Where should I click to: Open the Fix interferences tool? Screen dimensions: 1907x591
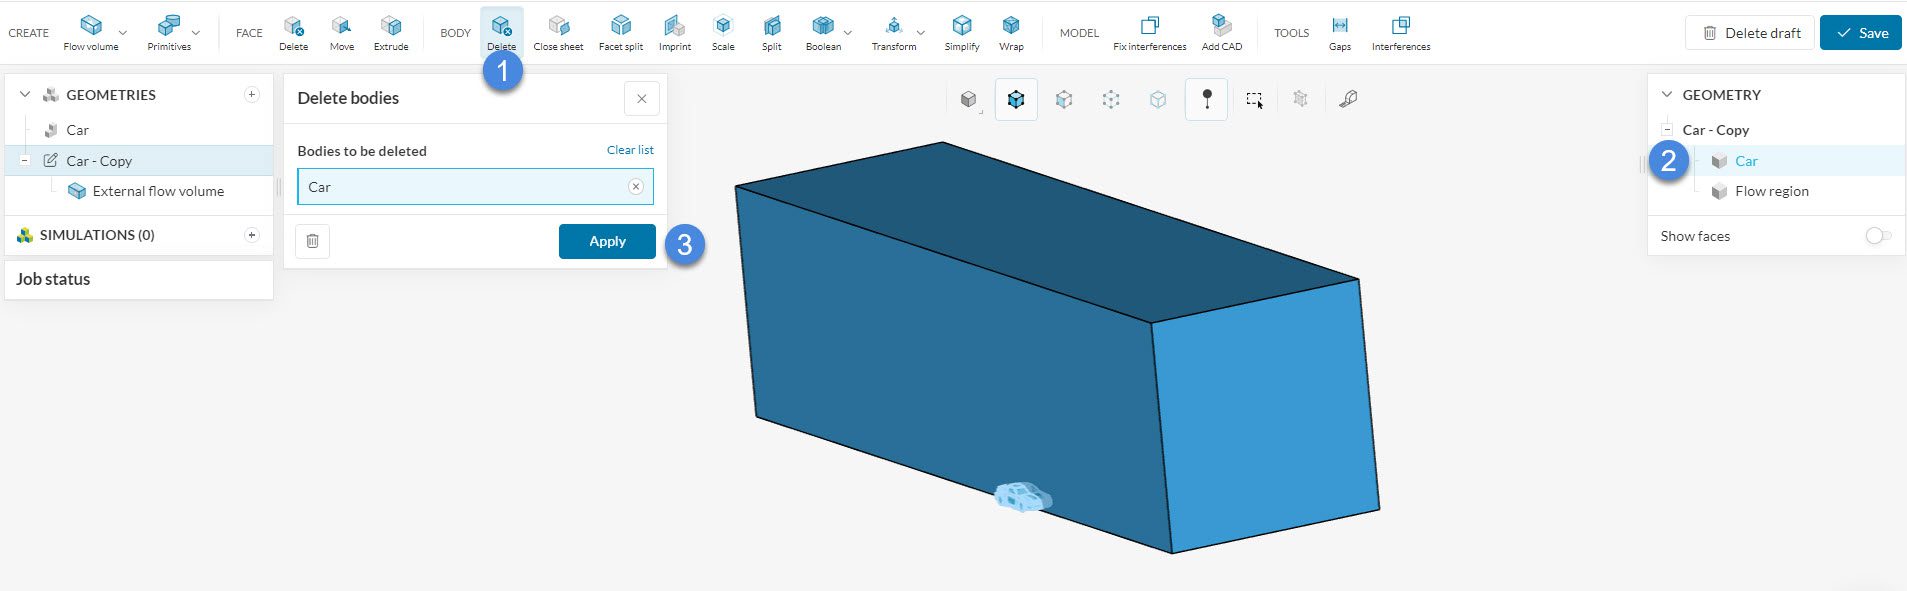(1149, 32)
